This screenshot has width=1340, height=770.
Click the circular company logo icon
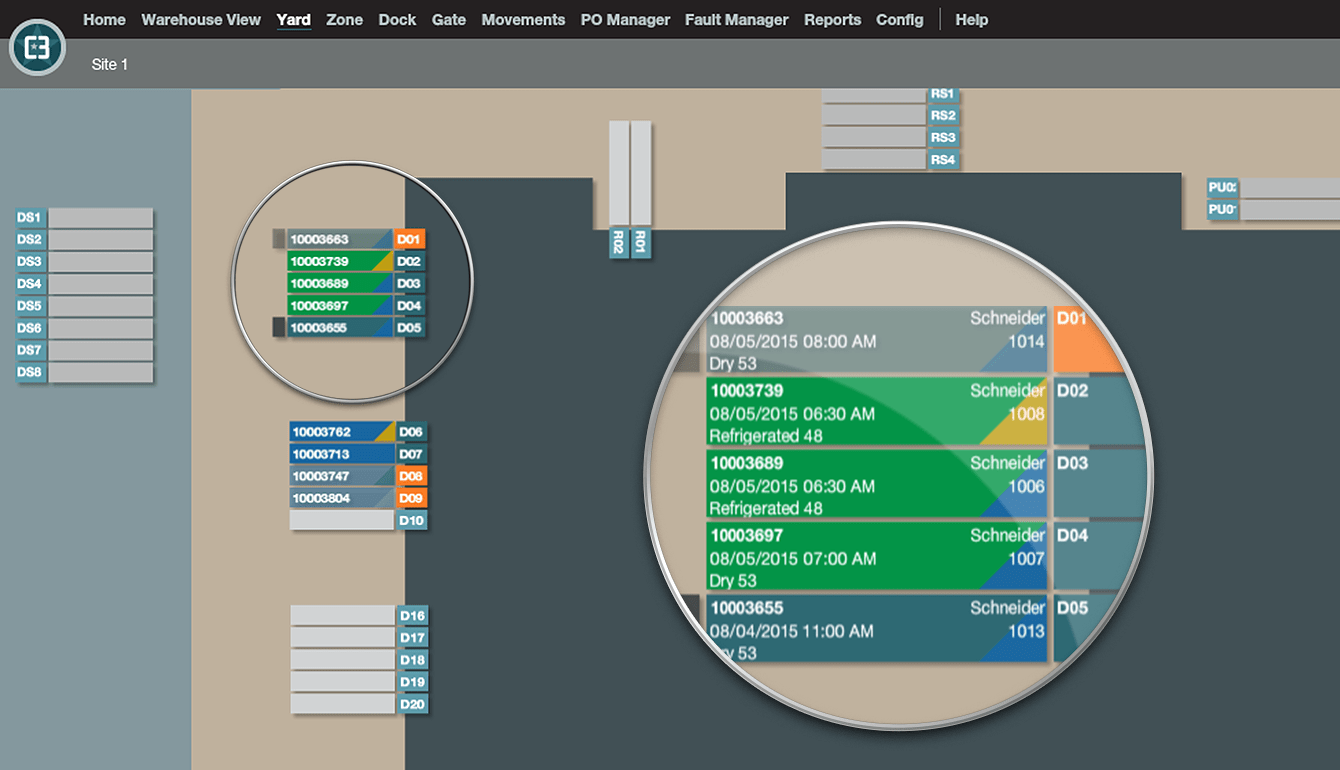point(37,48)
